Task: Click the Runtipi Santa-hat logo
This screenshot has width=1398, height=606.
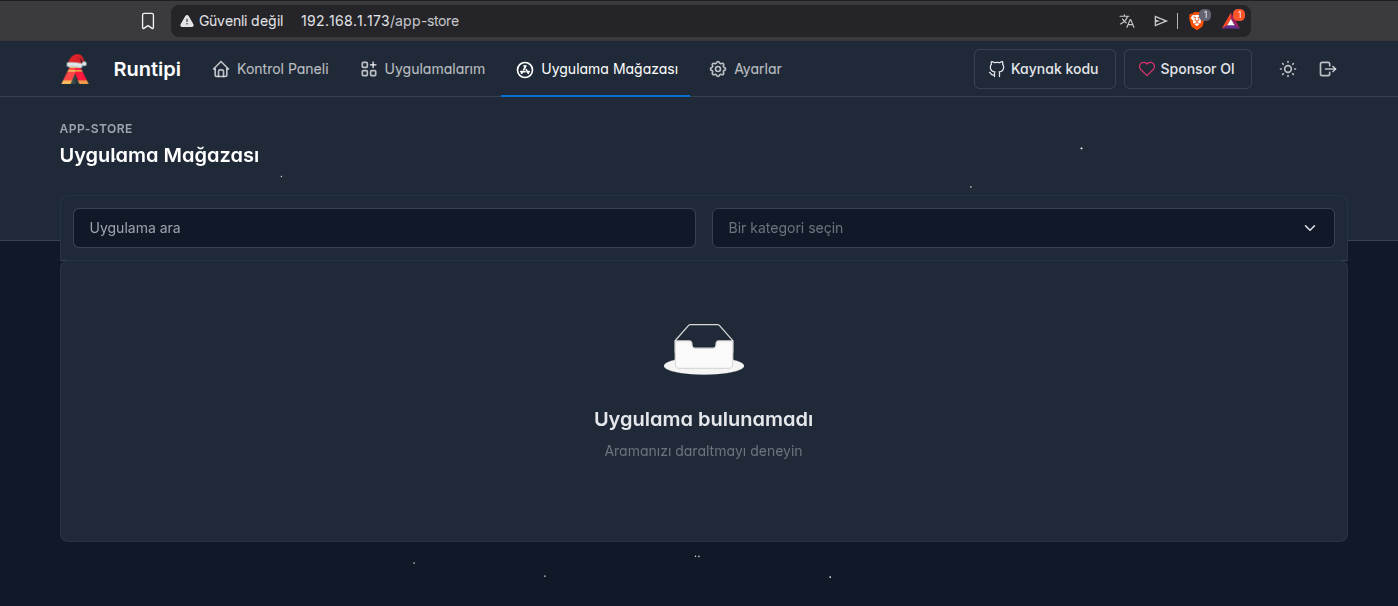Action: pyautogui.click(x=75, y=69)
